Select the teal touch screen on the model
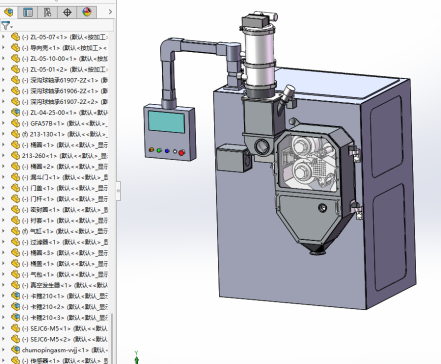The width and height of the screenshot is (441, 364). click(x=167, y=122)
